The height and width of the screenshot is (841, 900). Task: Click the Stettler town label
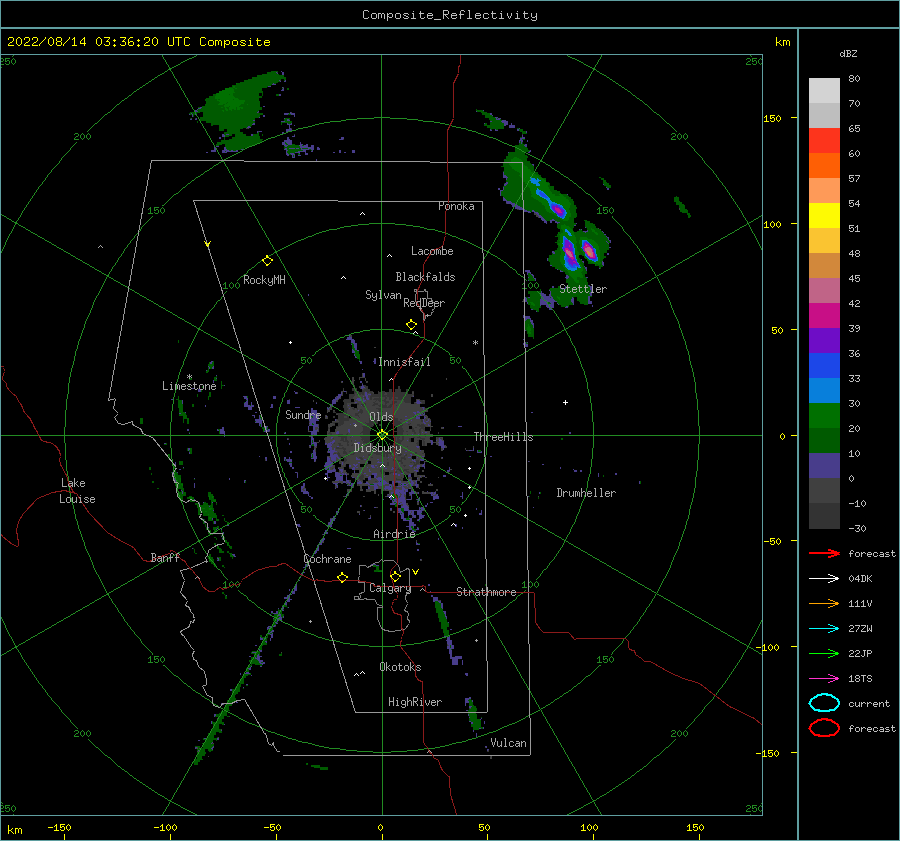click(583, 289)
